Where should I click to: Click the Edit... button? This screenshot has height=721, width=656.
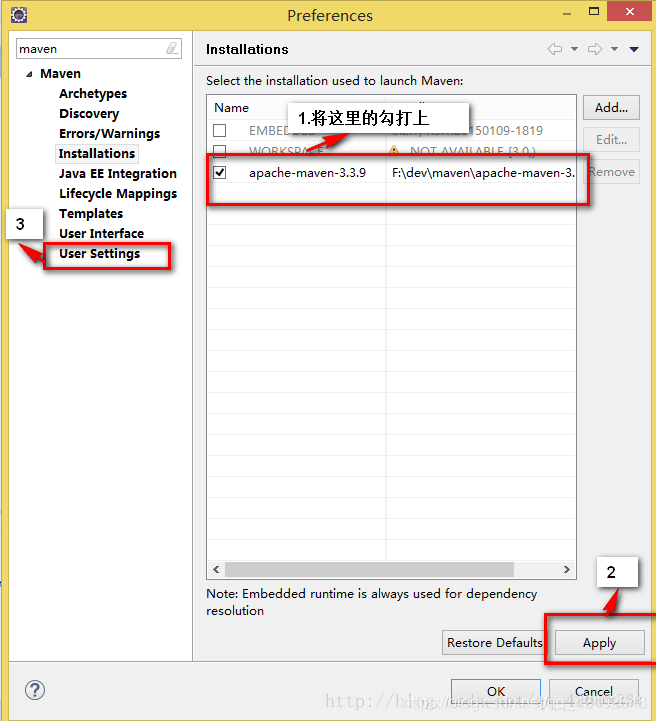point(611,139)
